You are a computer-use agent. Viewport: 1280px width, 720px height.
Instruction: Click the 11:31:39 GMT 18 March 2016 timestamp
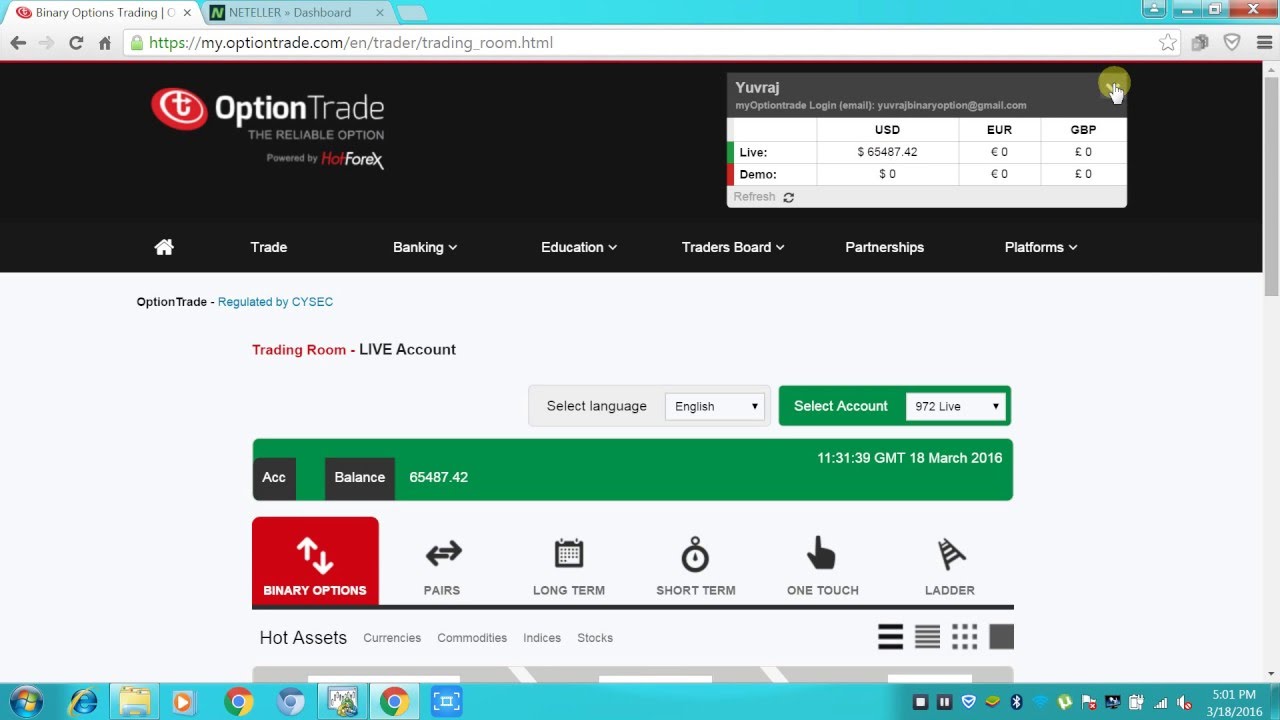[909, 458]
